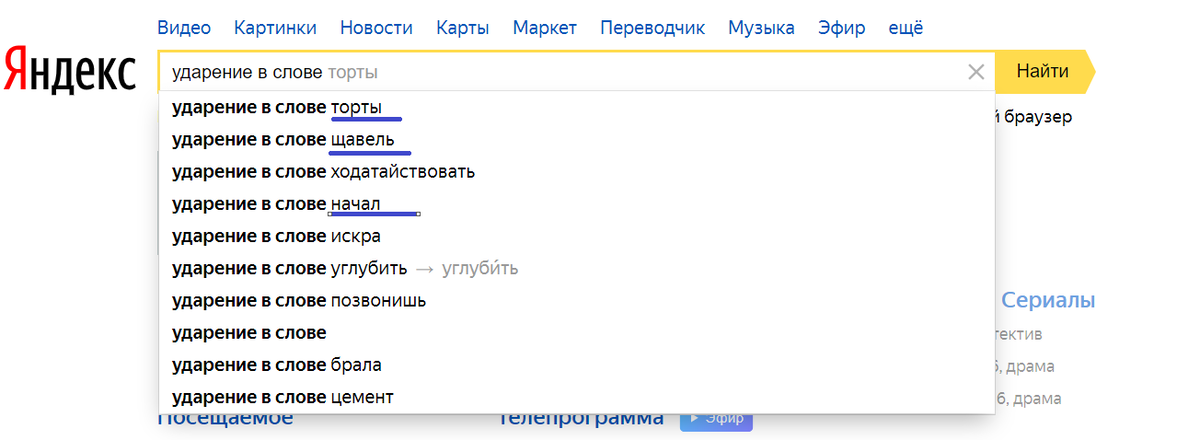Screen dimensions: 1200x440
Task: Open the Музыка tab
Action: pos(761,27)
